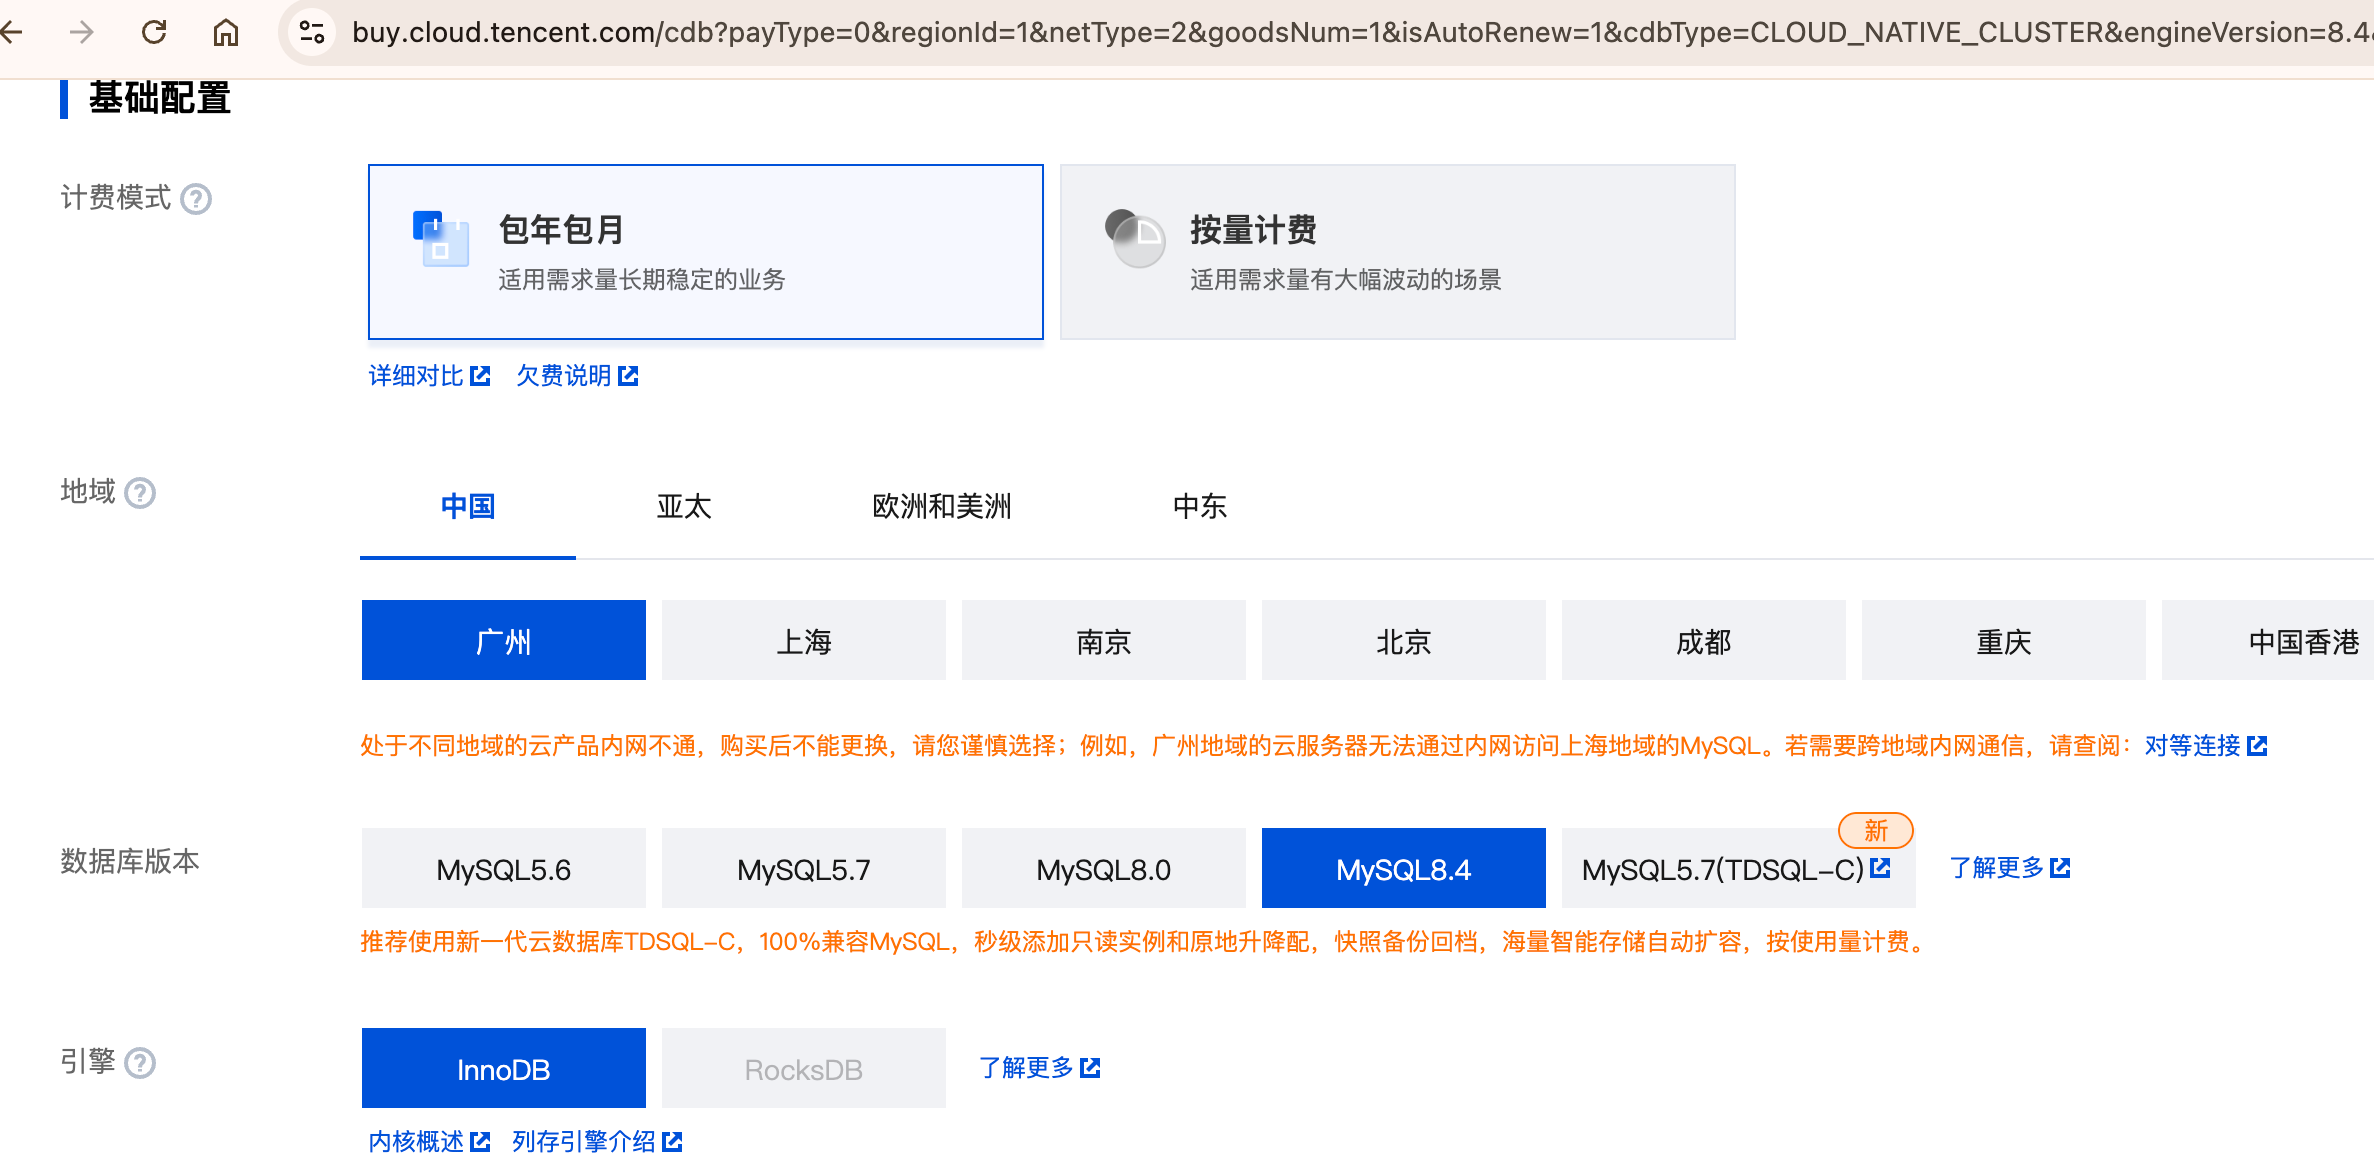Click the 新 badge on TDSQL-C
The height and width of the screenshot is (1170, 2374).
1876,830
